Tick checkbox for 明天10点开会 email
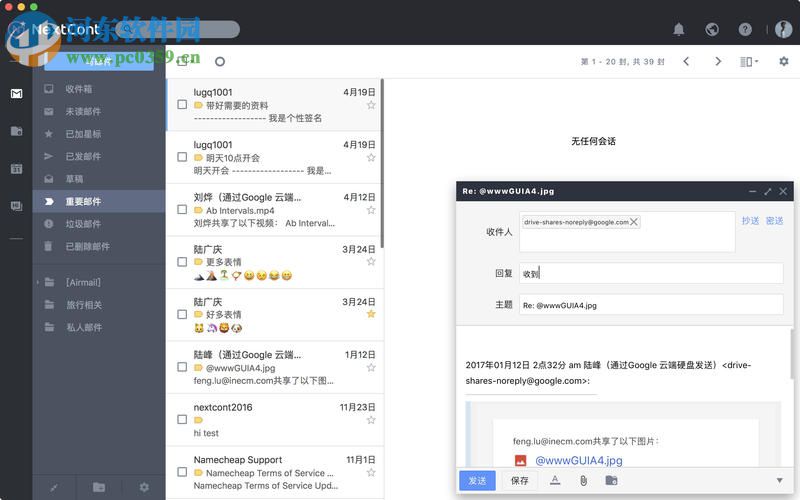 pyautogui.click(x=182, y=157)
